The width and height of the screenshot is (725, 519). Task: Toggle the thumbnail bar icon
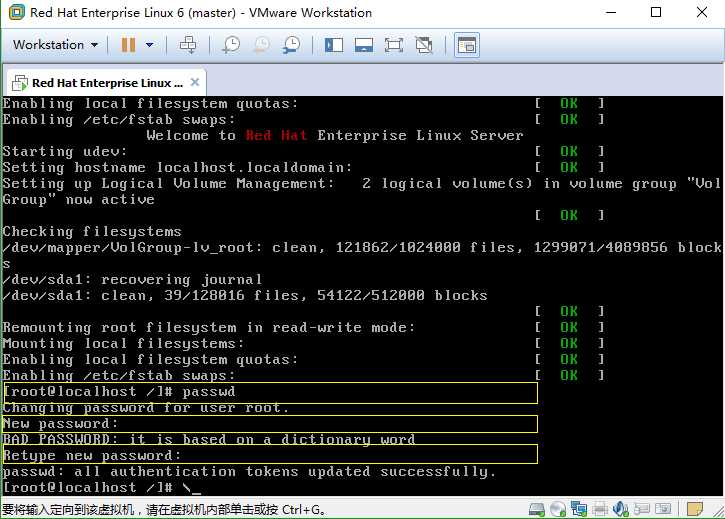point(364,45)
